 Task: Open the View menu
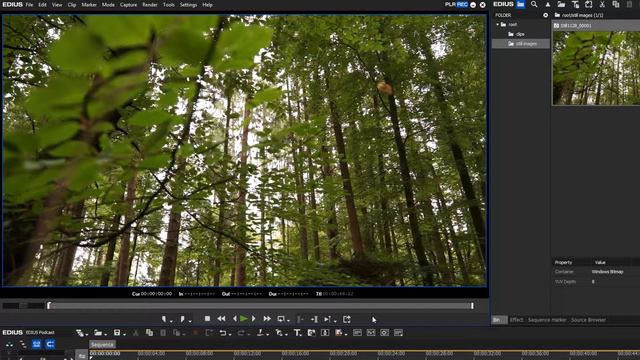click(57, 5)
